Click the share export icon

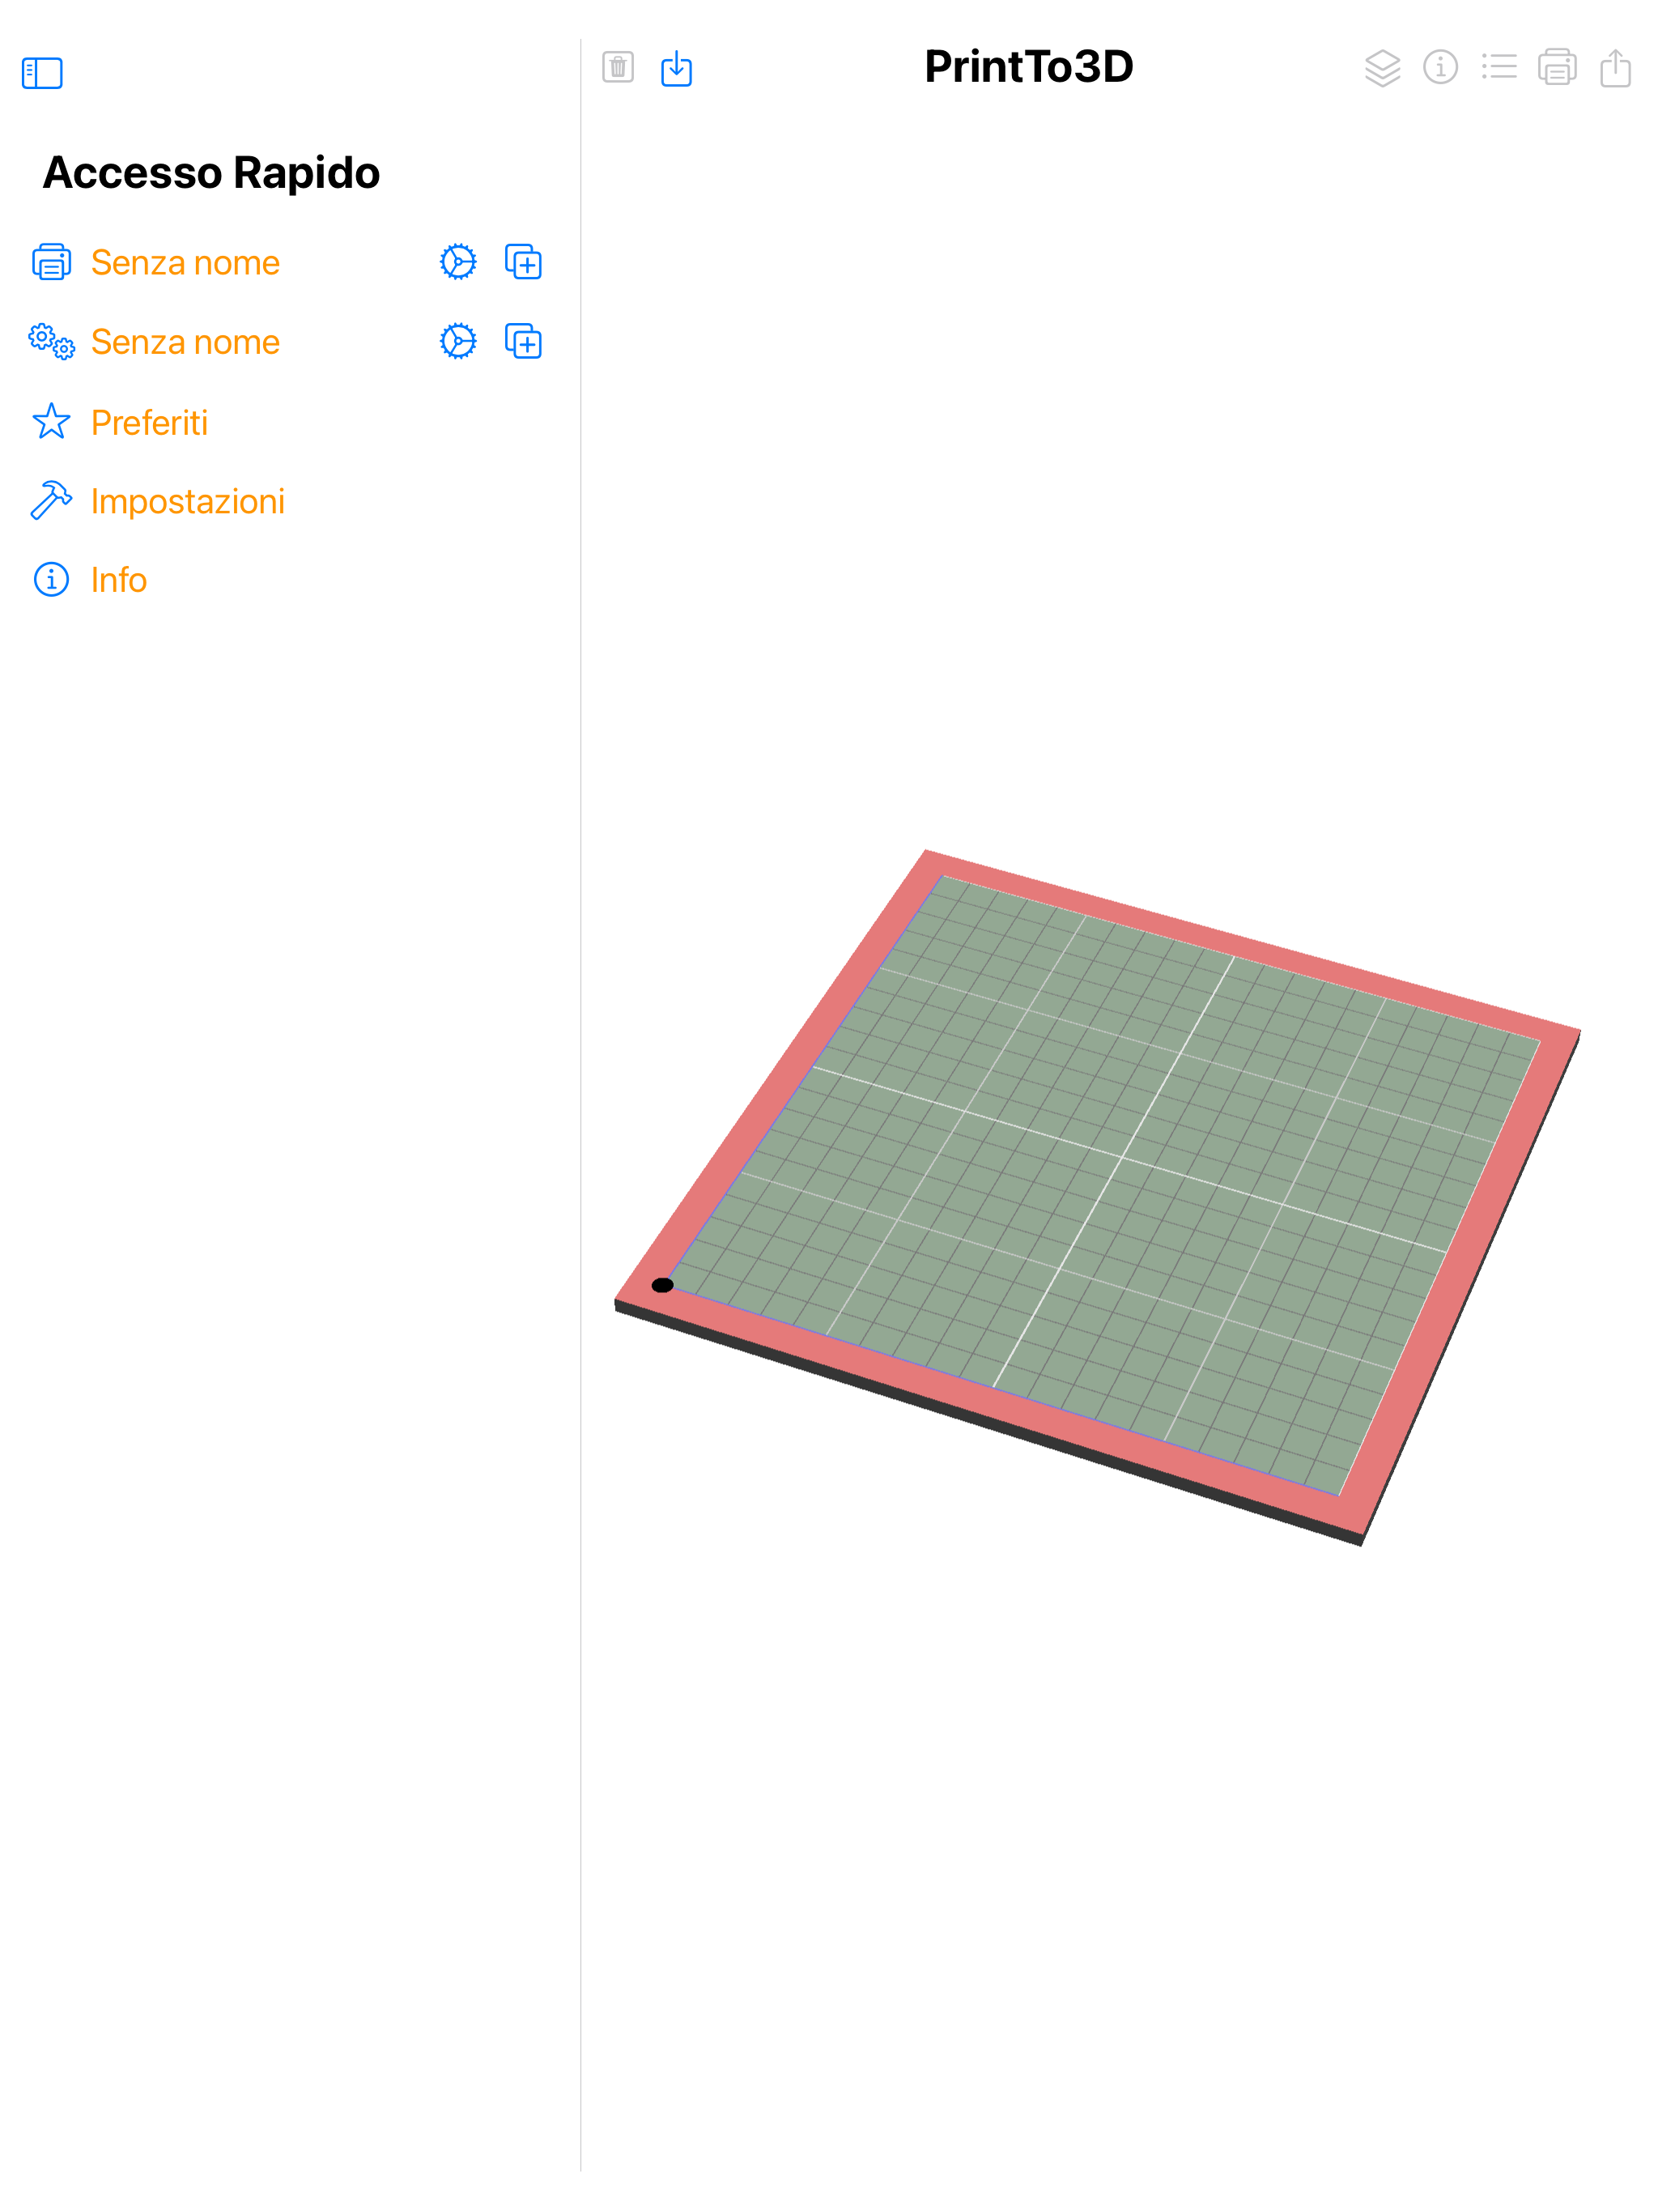[x=1615, y=68]
